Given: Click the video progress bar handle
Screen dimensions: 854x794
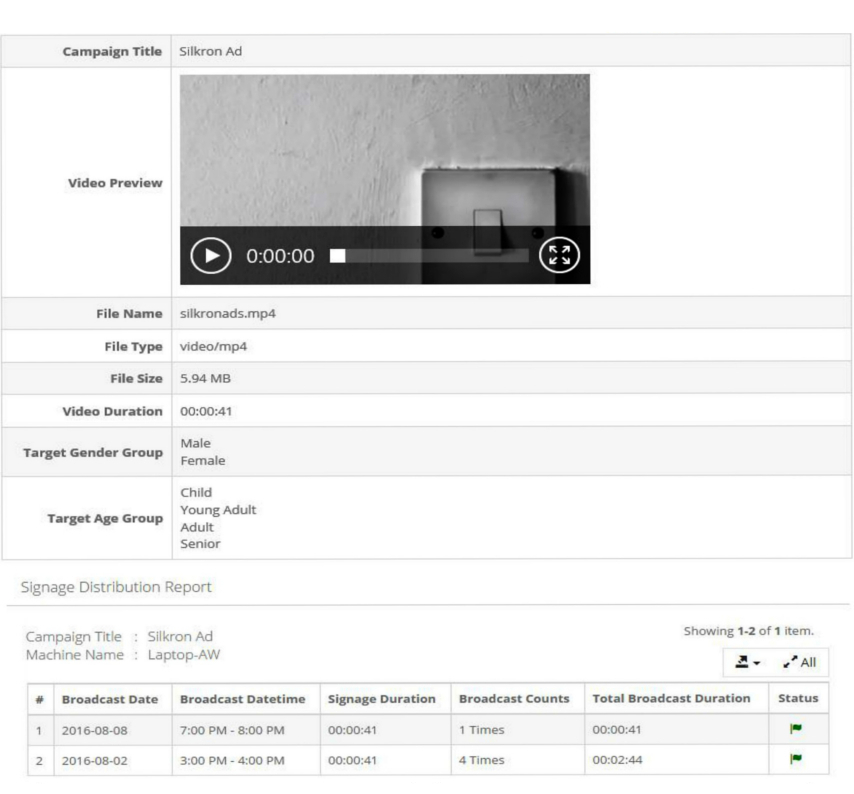Looking at the screenshot, I should pyautogui.click(x=338, y=256).
